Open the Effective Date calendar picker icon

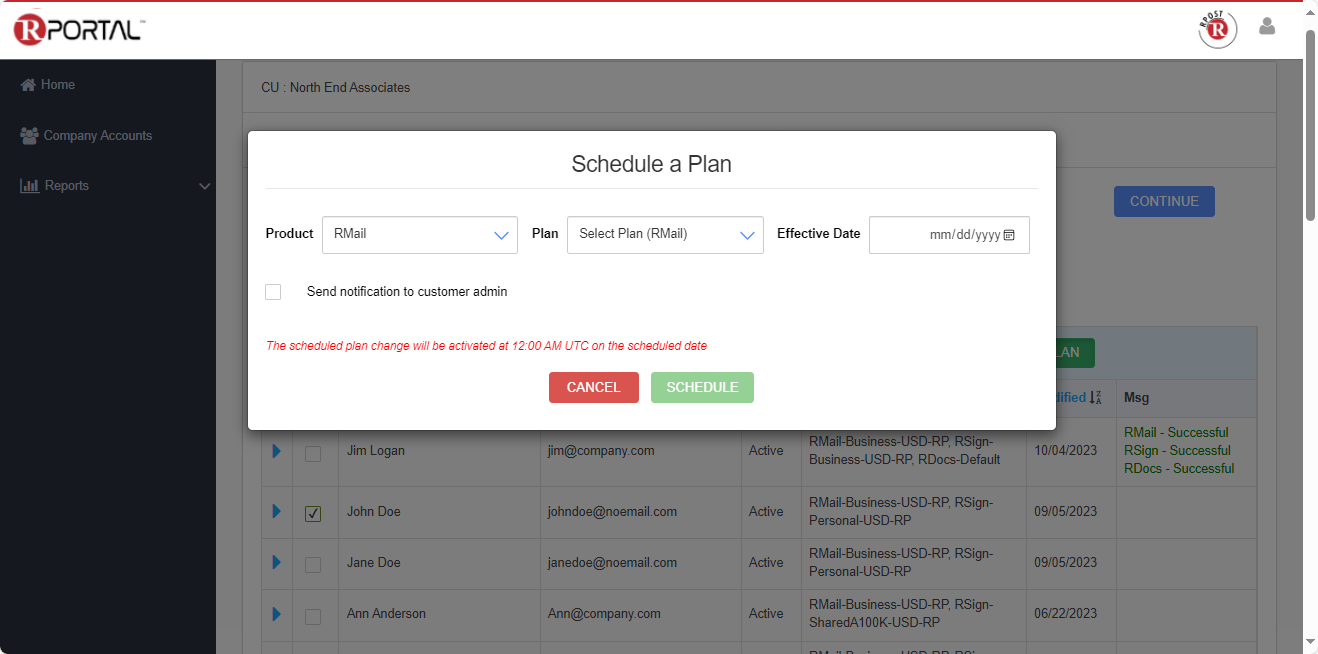[1009, 235]
